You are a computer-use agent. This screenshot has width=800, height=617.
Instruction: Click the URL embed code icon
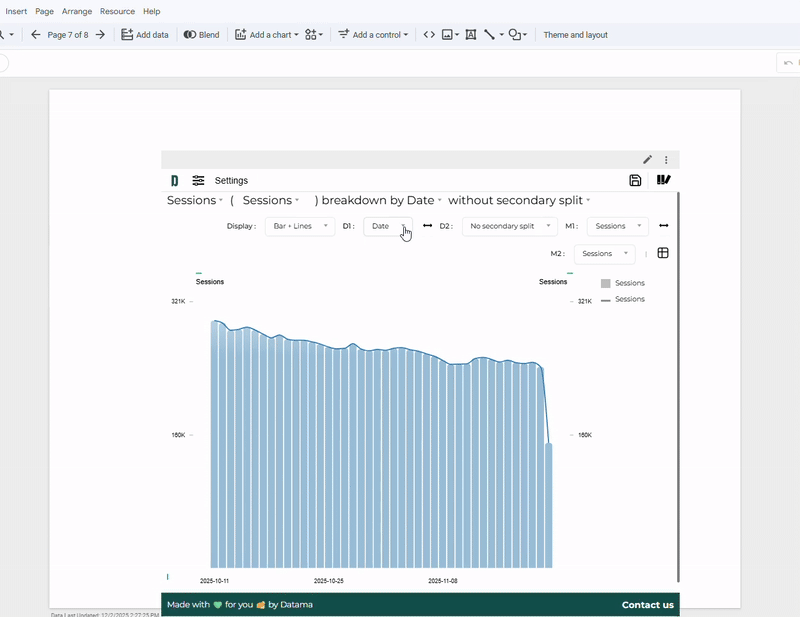coord(429,35)
